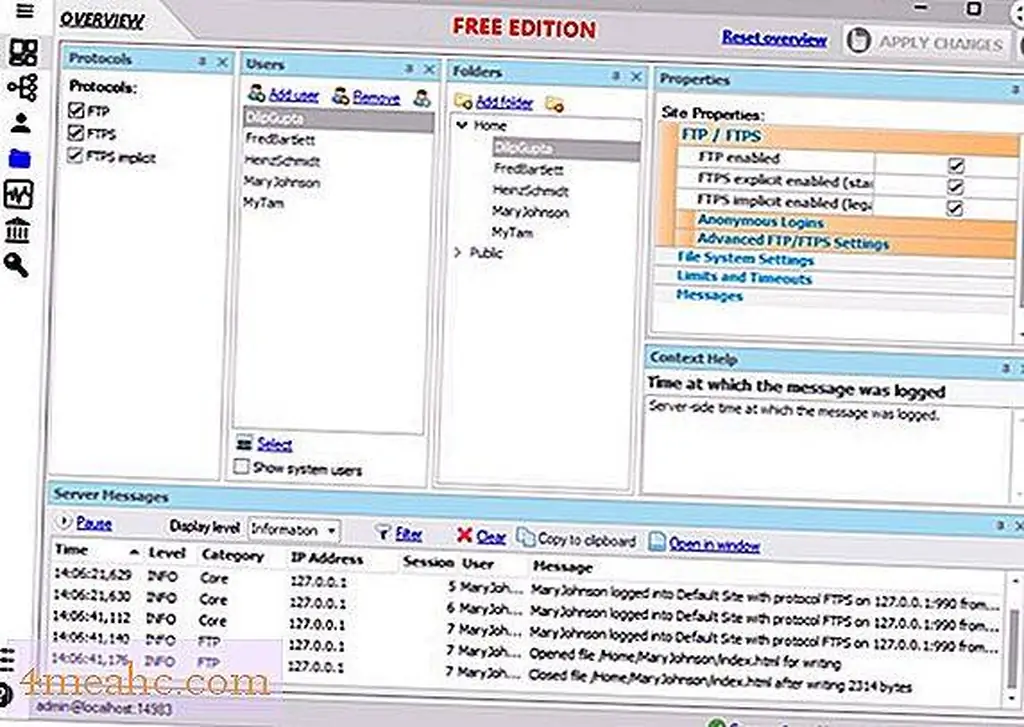Collapse the Home folder tree
Image resolution: width=1024 pixels, height=727 pixels.
(x=461, y=127)
